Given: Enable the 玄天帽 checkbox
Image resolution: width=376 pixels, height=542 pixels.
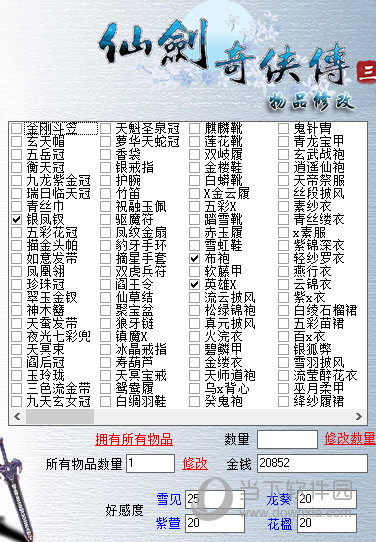Looking at the screenshot, I should (x=16, y=141).
